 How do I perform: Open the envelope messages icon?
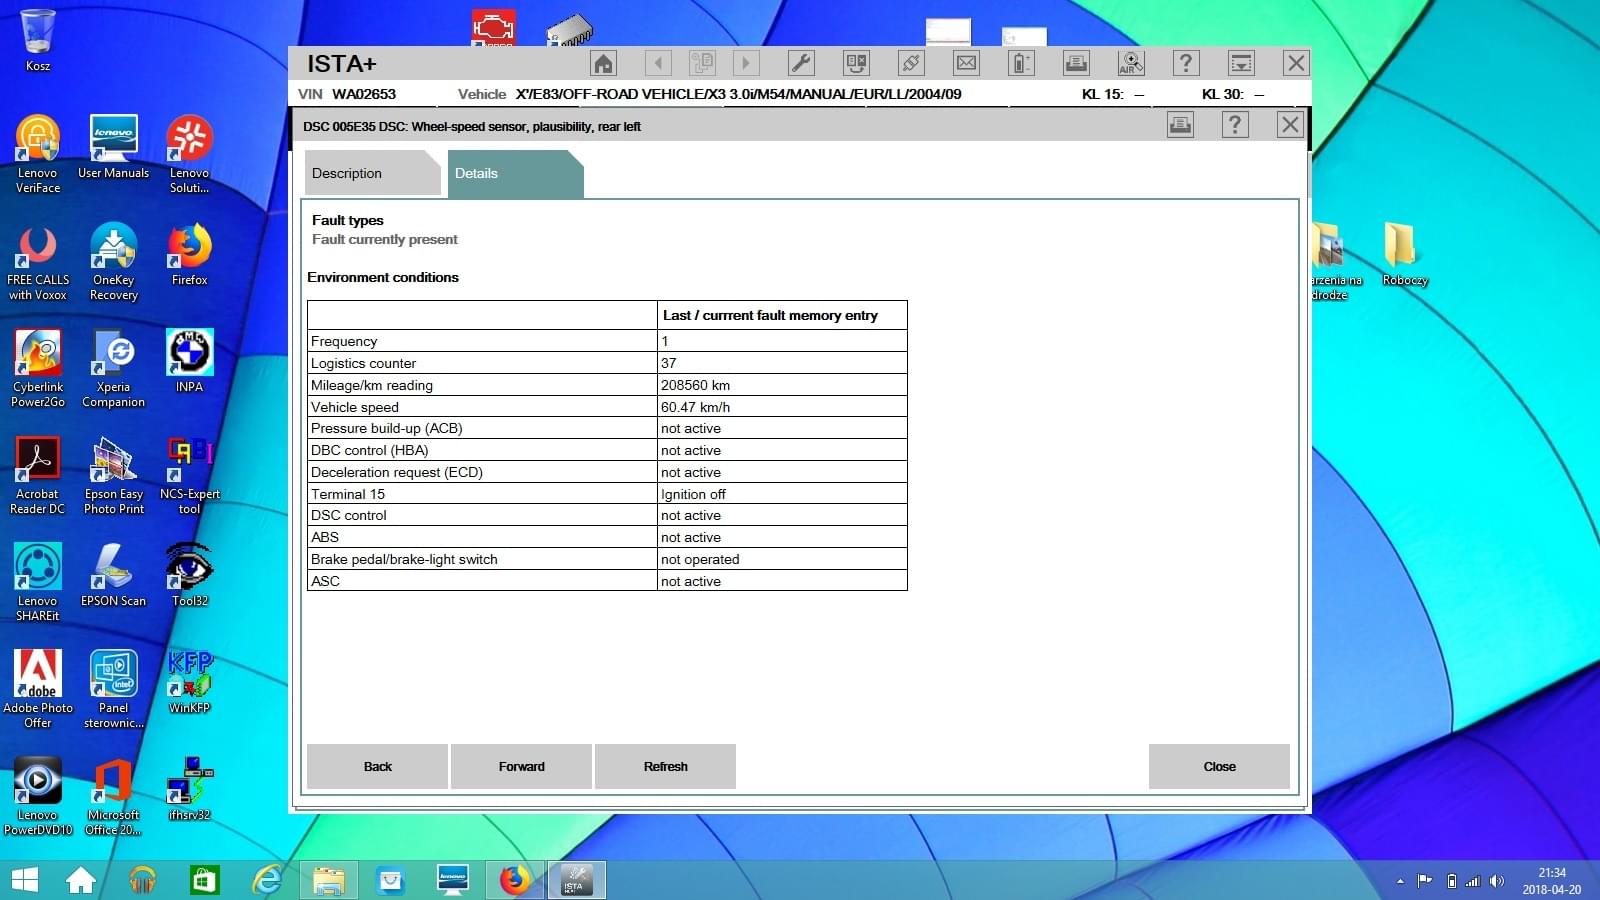point(966,64)
